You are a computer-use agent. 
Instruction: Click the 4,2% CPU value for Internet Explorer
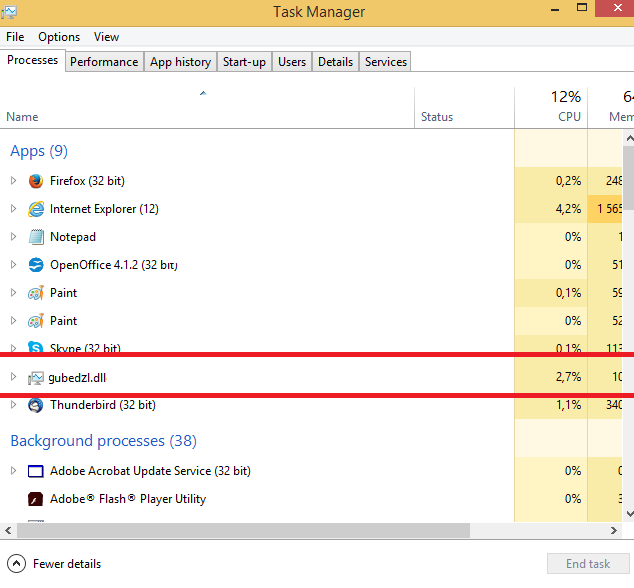pos(568,209)
